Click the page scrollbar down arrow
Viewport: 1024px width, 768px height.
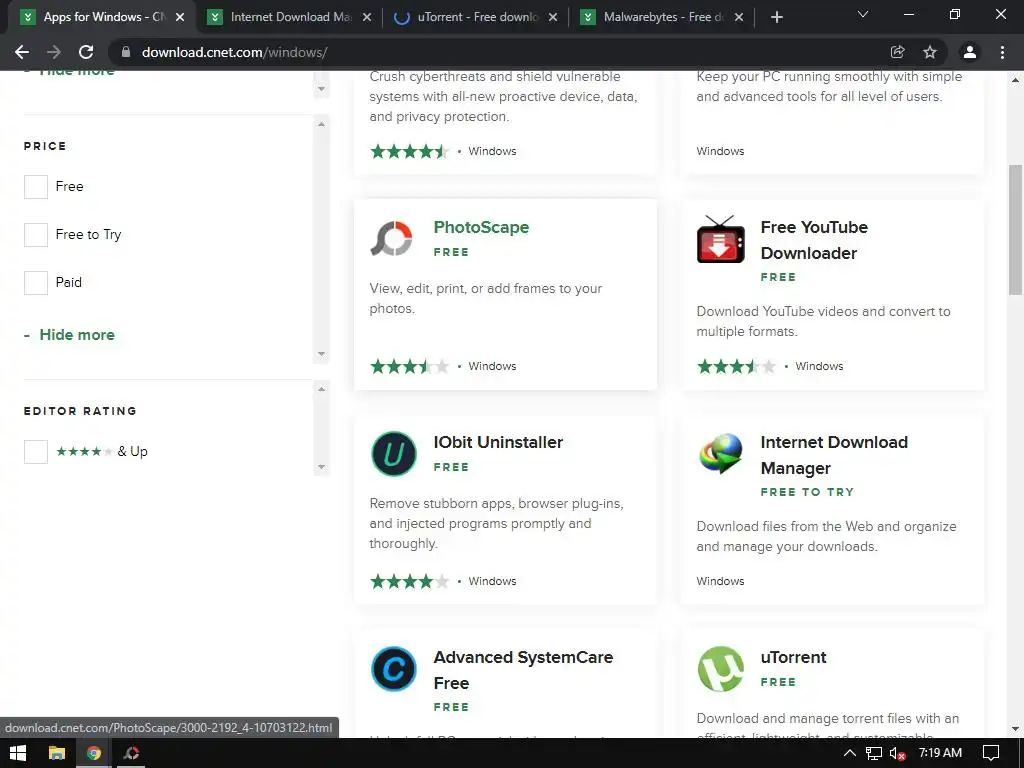tap(1015, 729)
